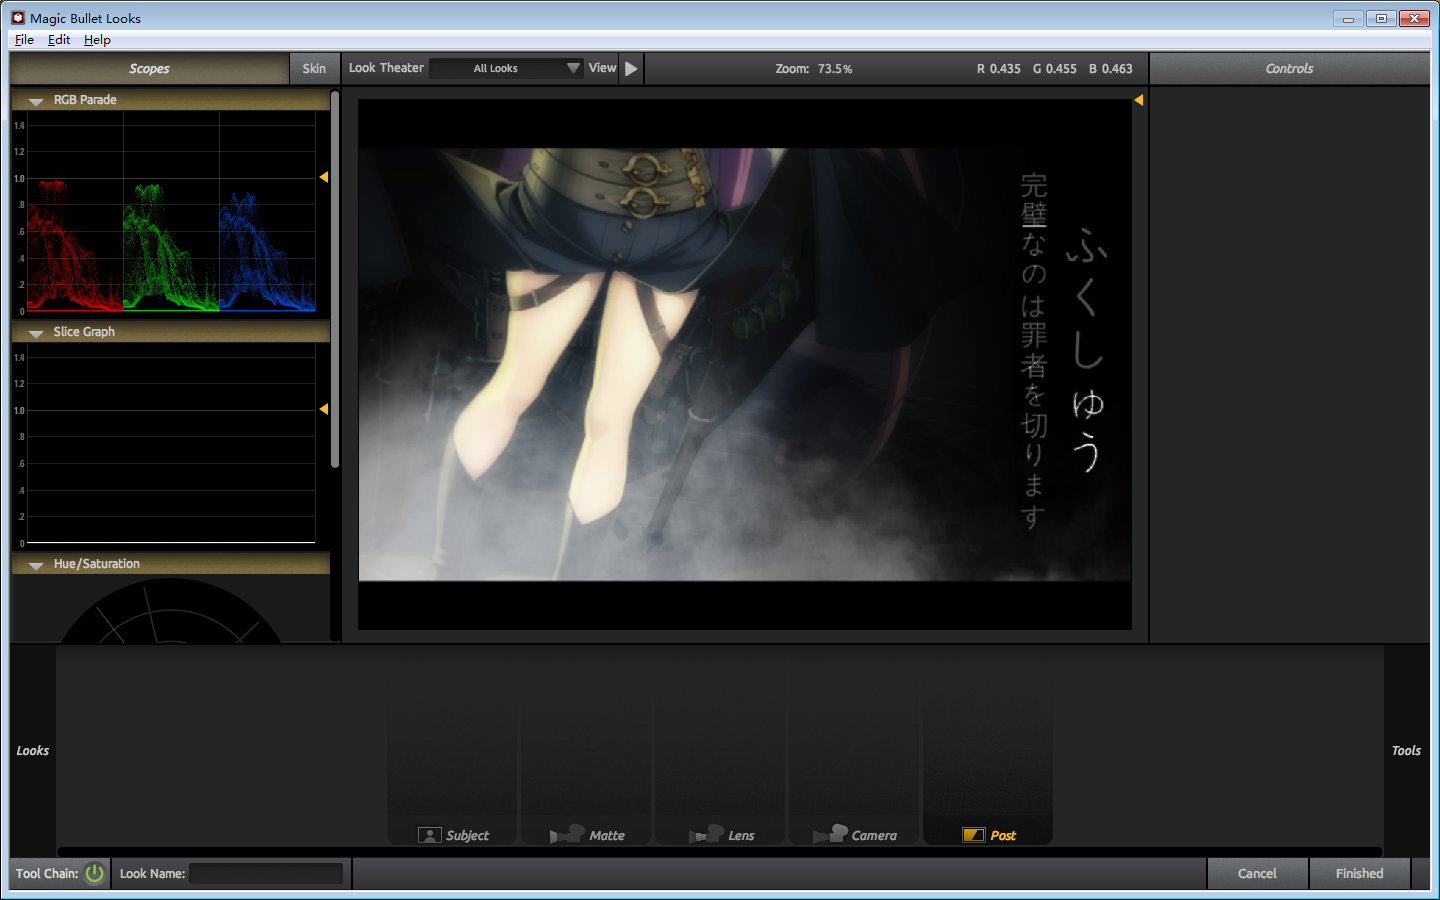Image resolution: width=1440 pixels, height=900 pixels.
Task: Open the Tools drawer
Action: tap(1406, 751)
